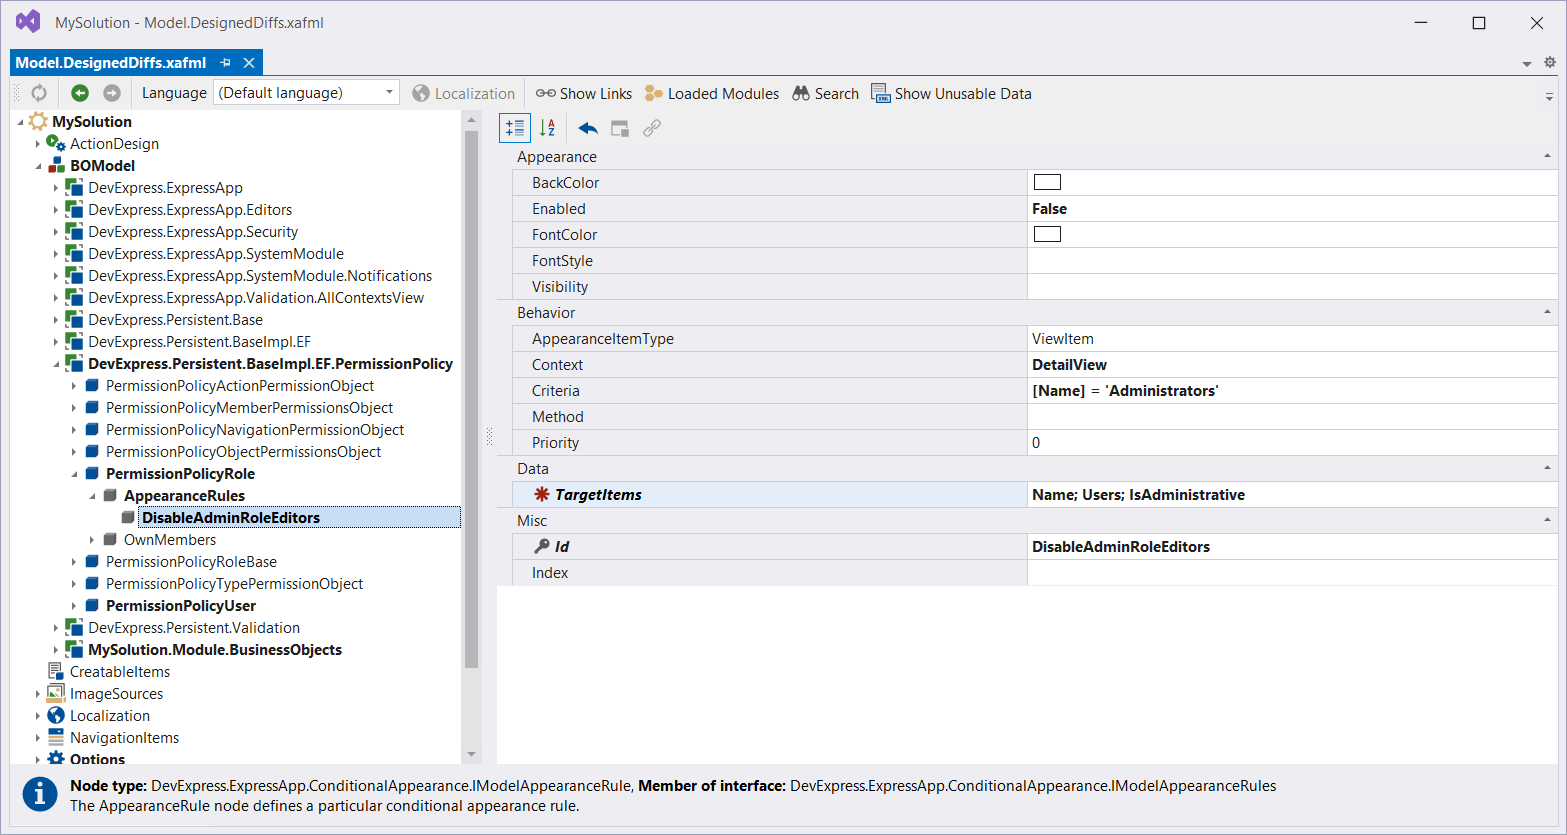This screenshot has height=835, width=1567.
Task: Click the Options gear icon in tree
Action: 56,759
